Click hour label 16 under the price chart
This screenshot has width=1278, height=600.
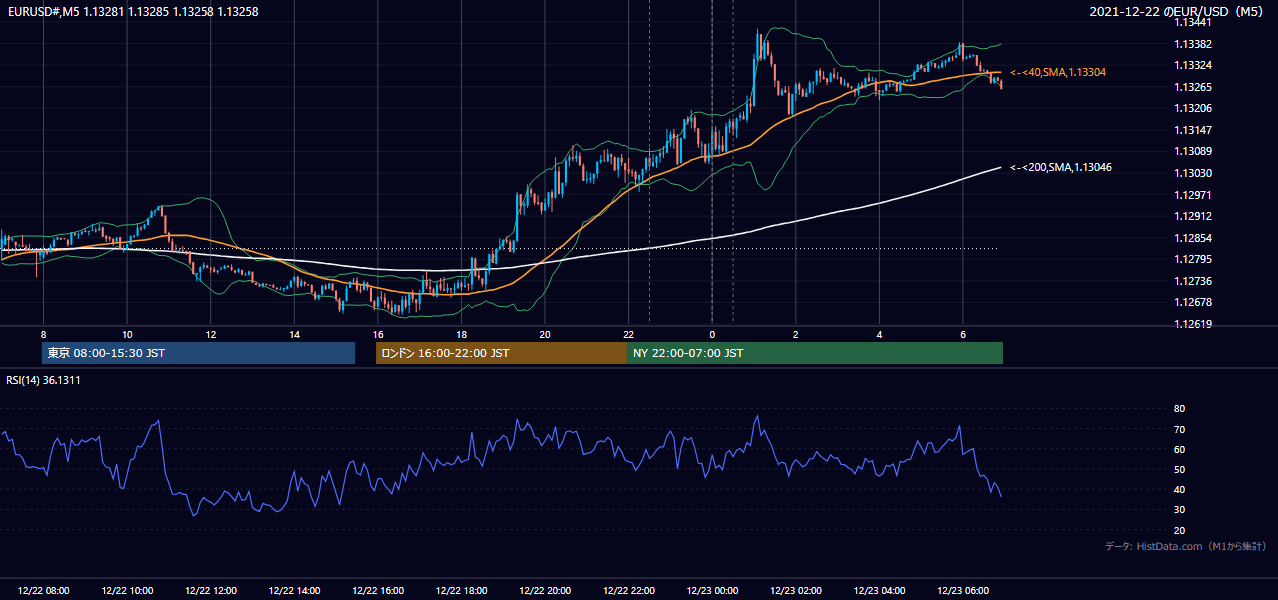pos(378,334)
